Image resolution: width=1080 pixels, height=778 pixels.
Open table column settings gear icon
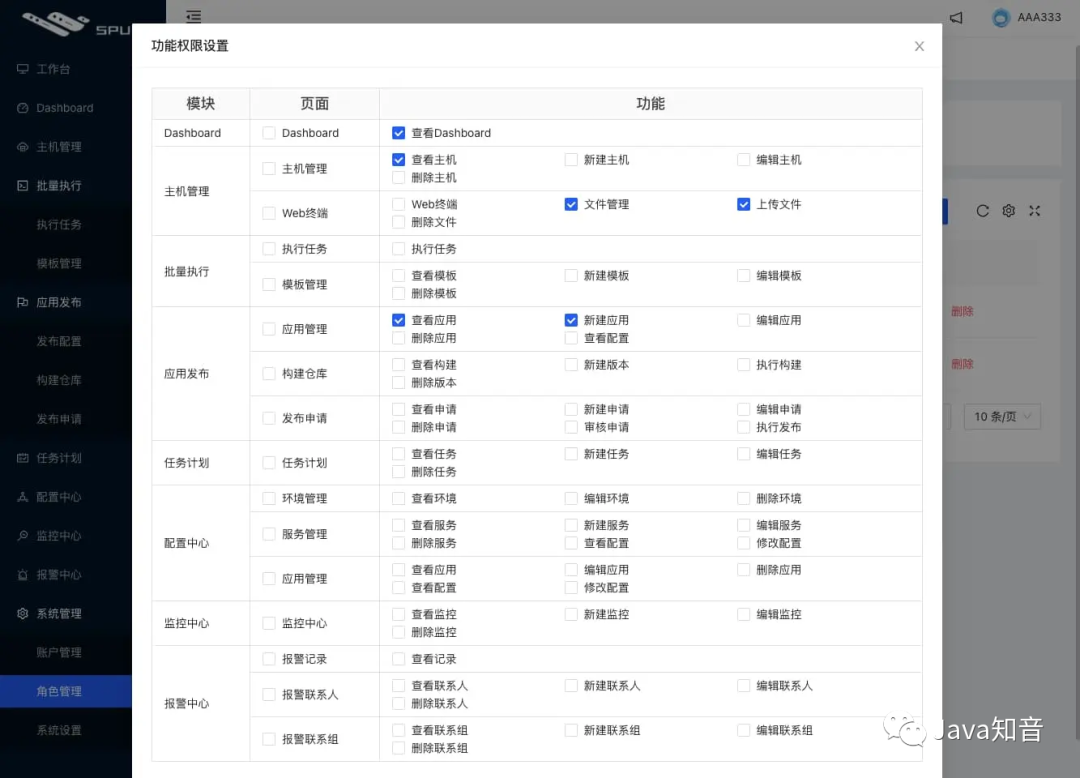[x=1008, y=211]
